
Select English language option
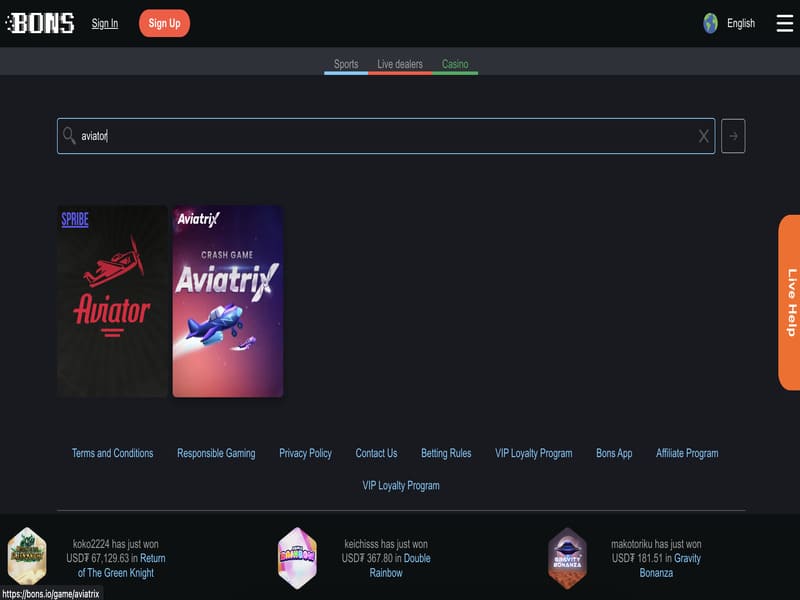(741, 23)
